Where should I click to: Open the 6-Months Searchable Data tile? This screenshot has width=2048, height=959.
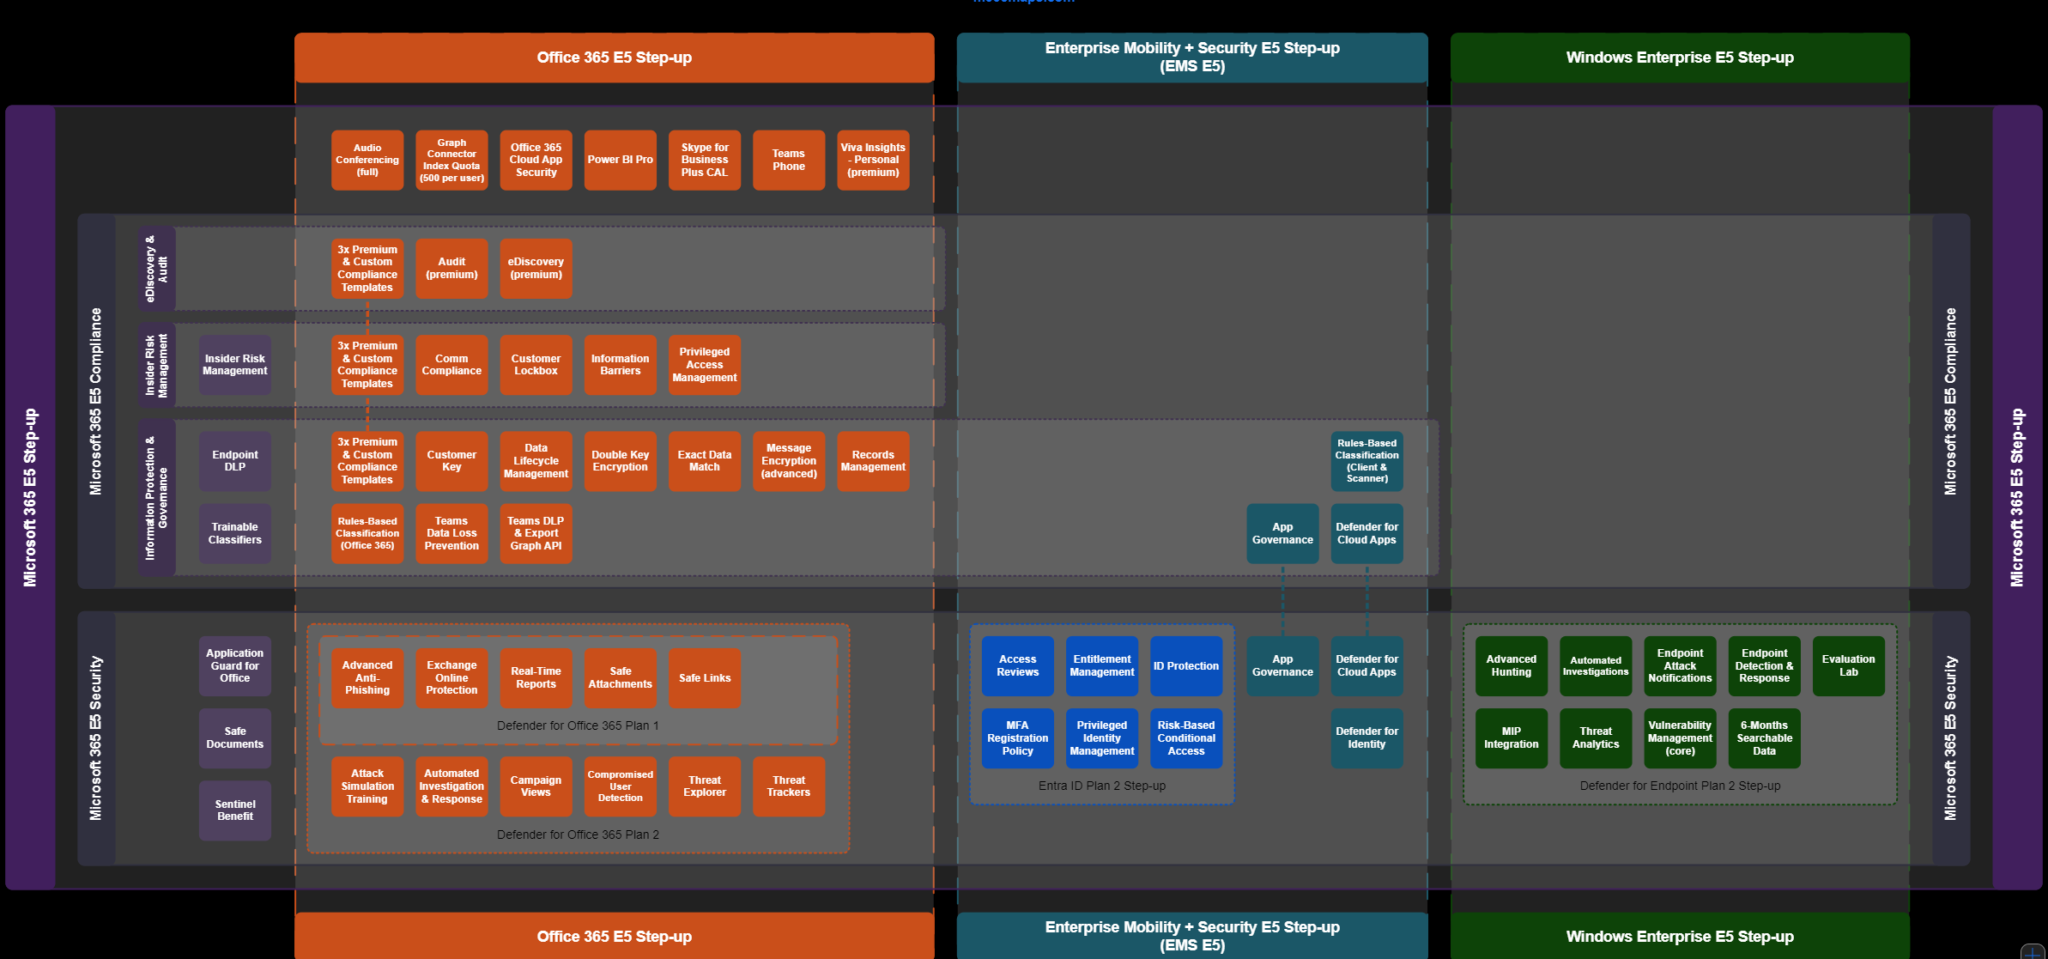(1764, 738)
